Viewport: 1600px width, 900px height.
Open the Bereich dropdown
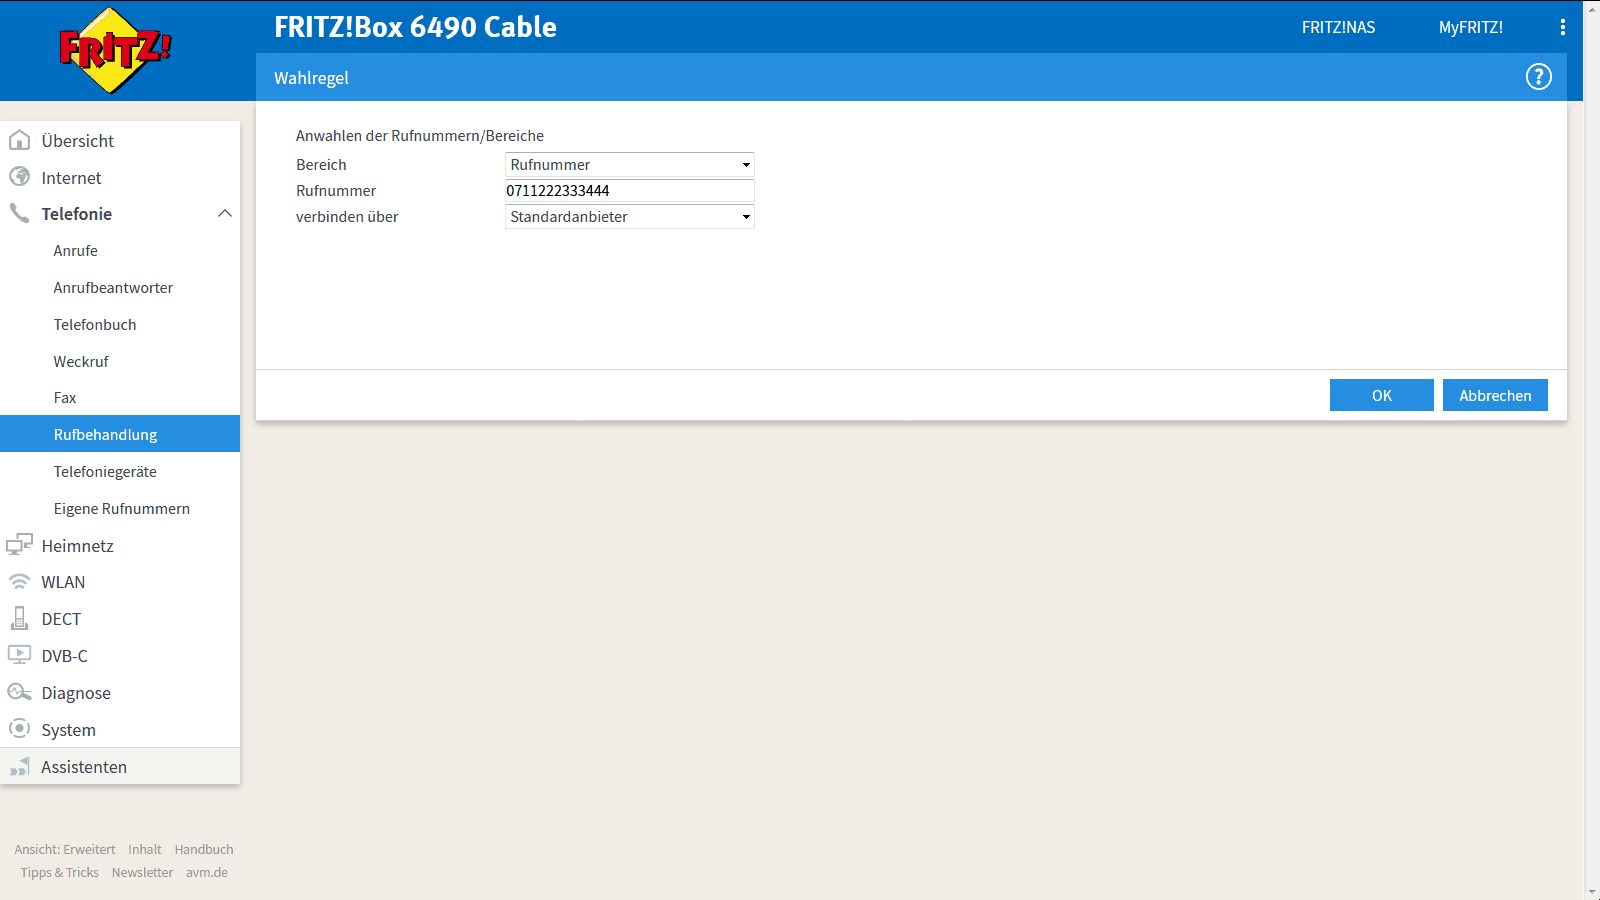pyautogui.click(x=630, y=165)
